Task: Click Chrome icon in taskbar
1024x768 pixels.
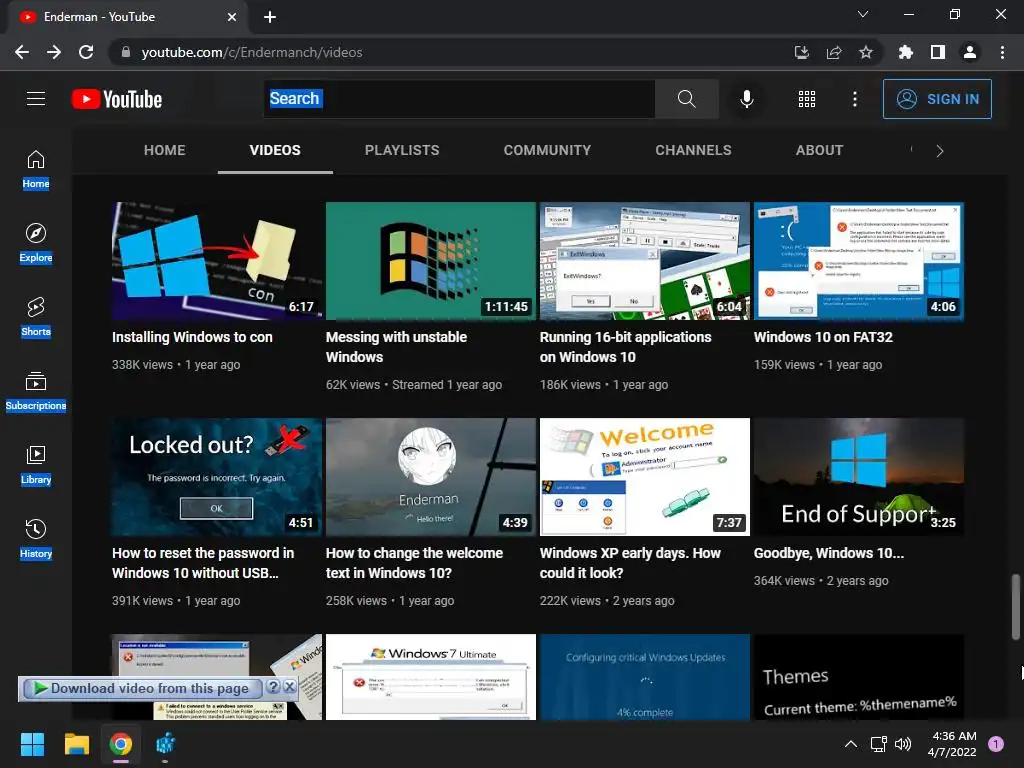Action: tap(121, 744)
